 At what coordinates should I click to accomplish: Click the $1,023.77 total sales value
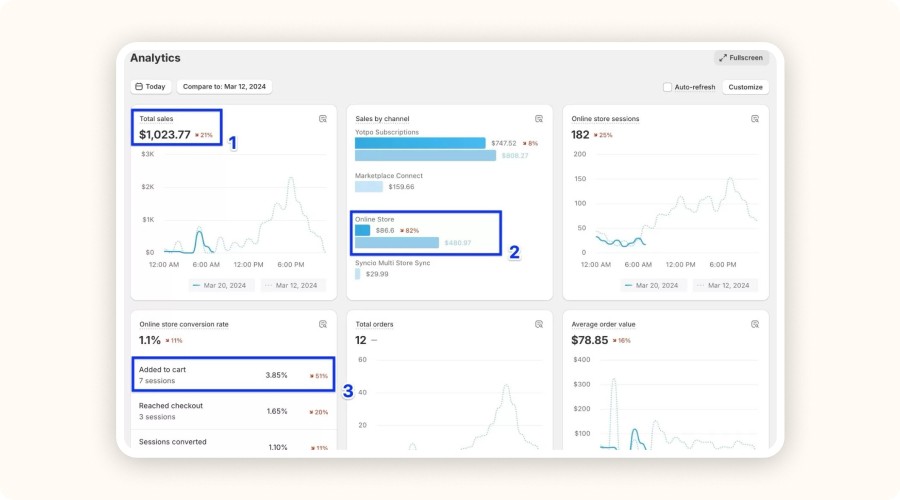tap(165, 135)
